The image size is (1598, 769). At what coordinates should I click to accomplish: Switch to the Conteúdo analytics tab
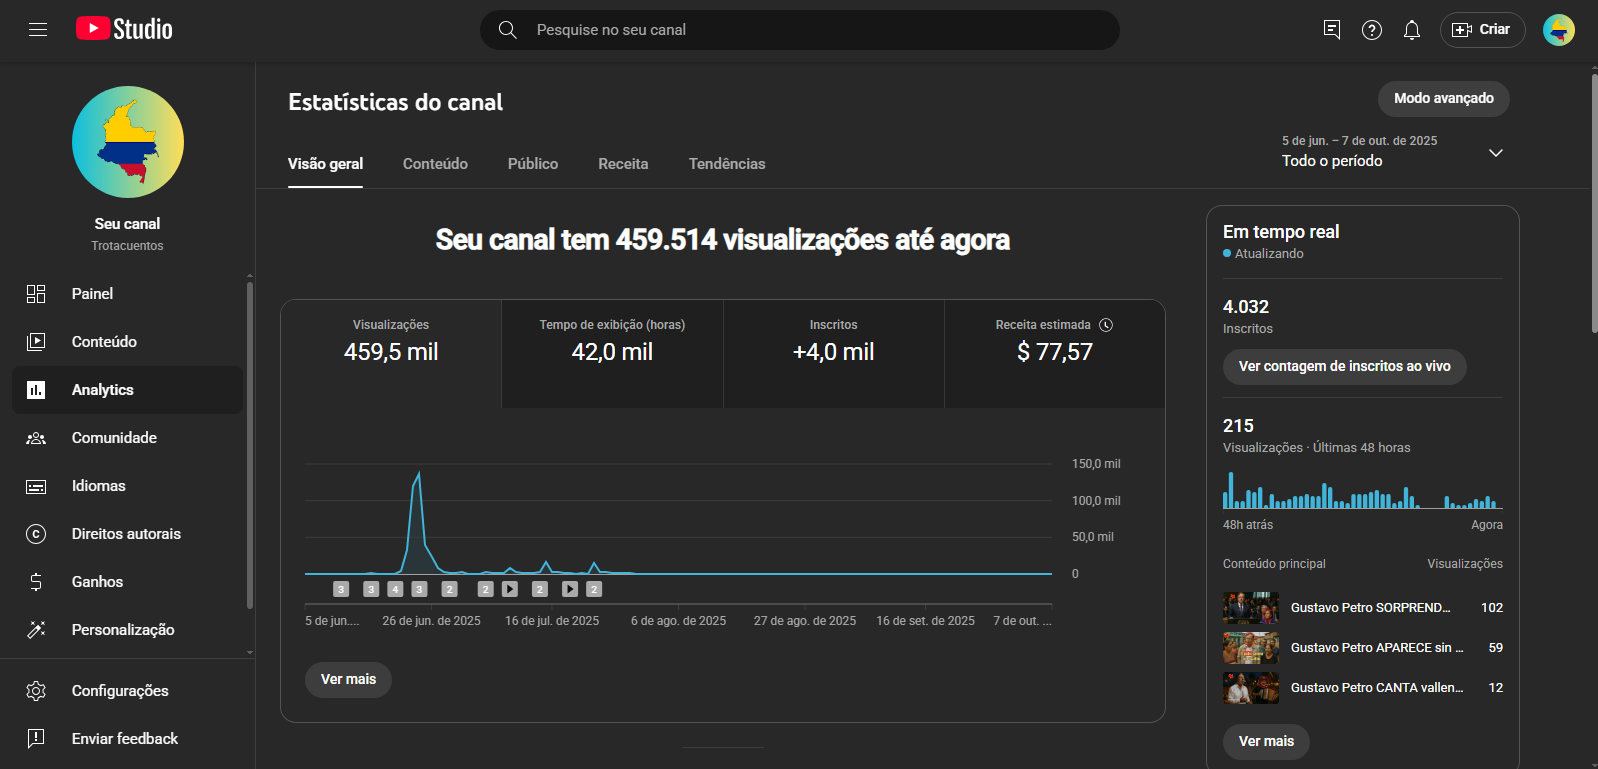tap(435, 164)
